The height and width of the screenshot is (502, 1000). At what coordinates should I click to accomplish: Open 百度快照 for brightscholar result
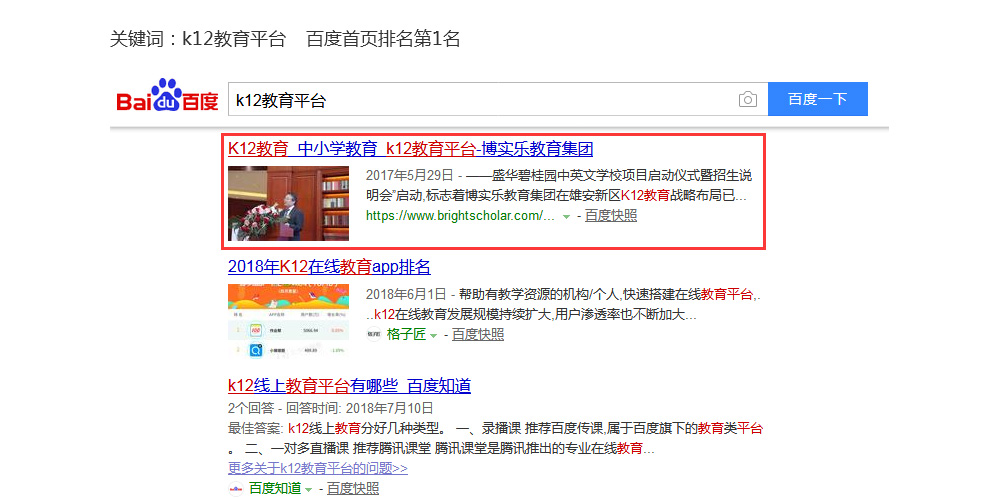611,216
